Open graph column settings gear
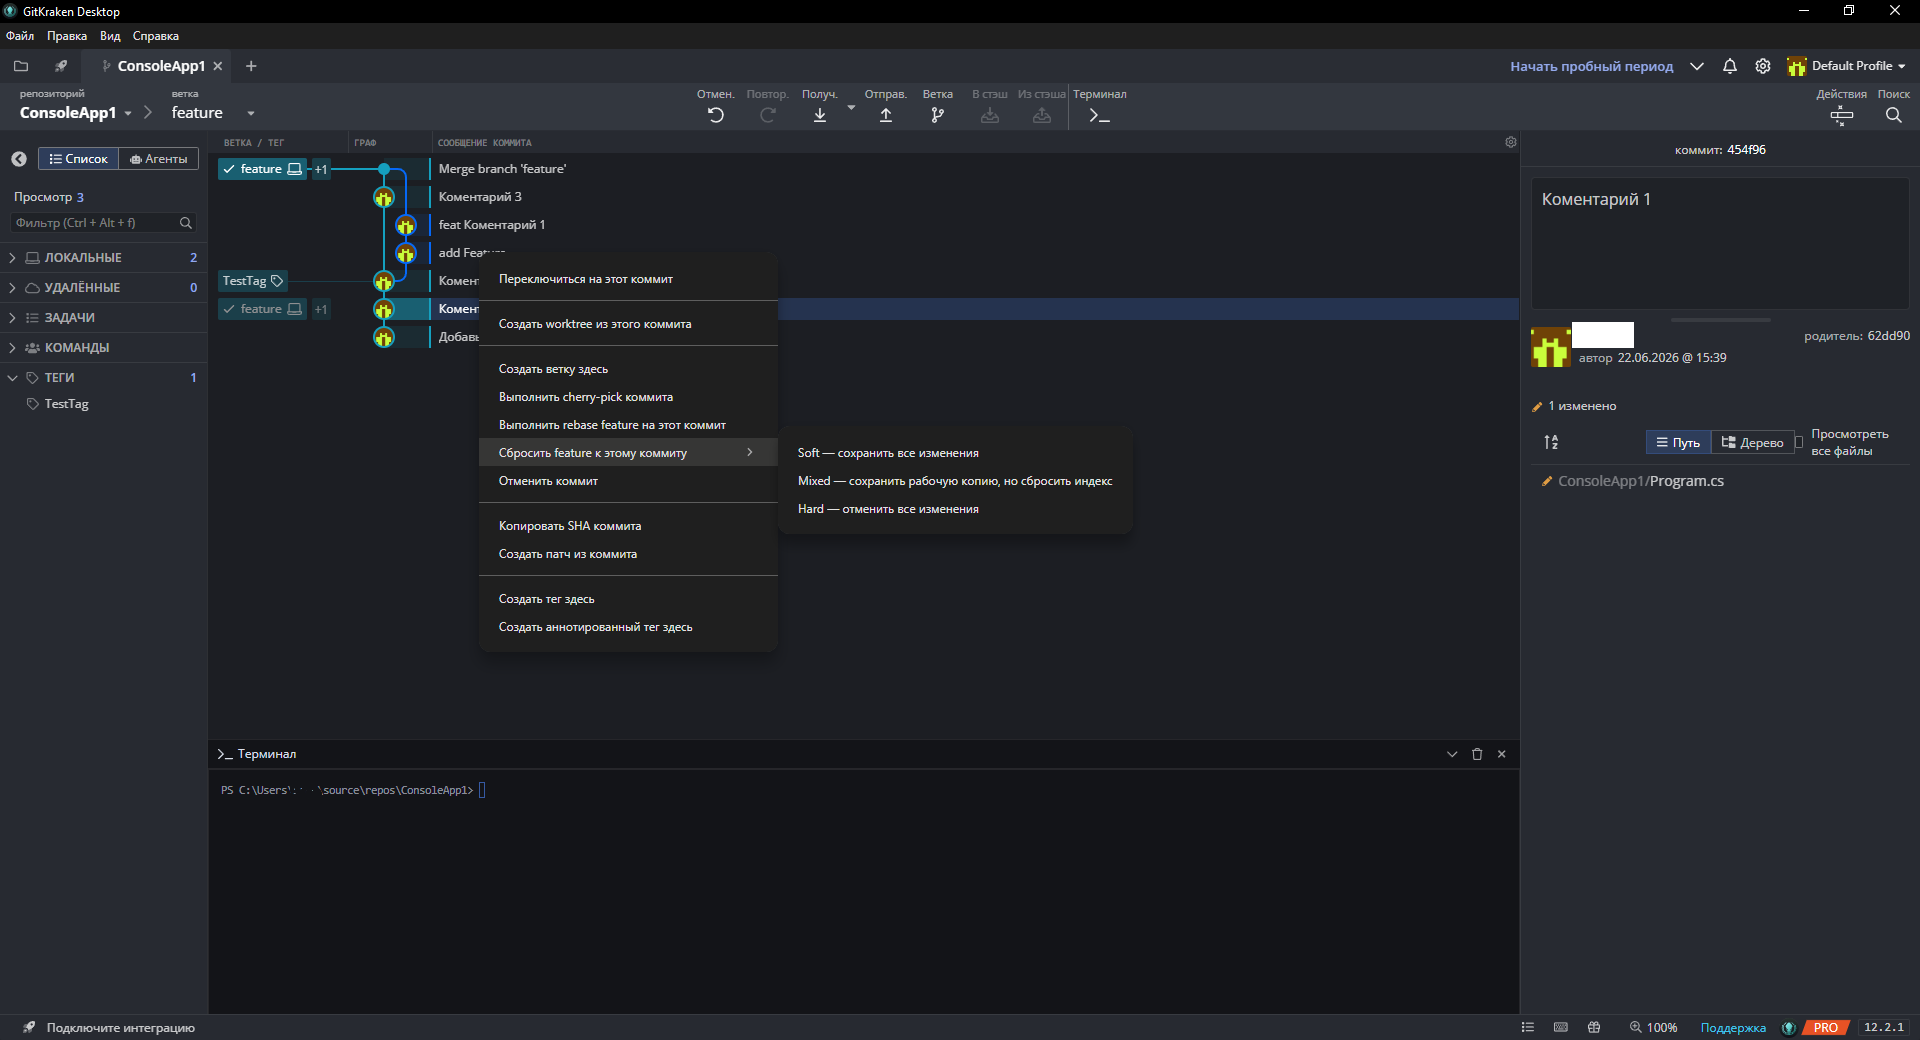1920x1040 pixels. pos(1511,142)
